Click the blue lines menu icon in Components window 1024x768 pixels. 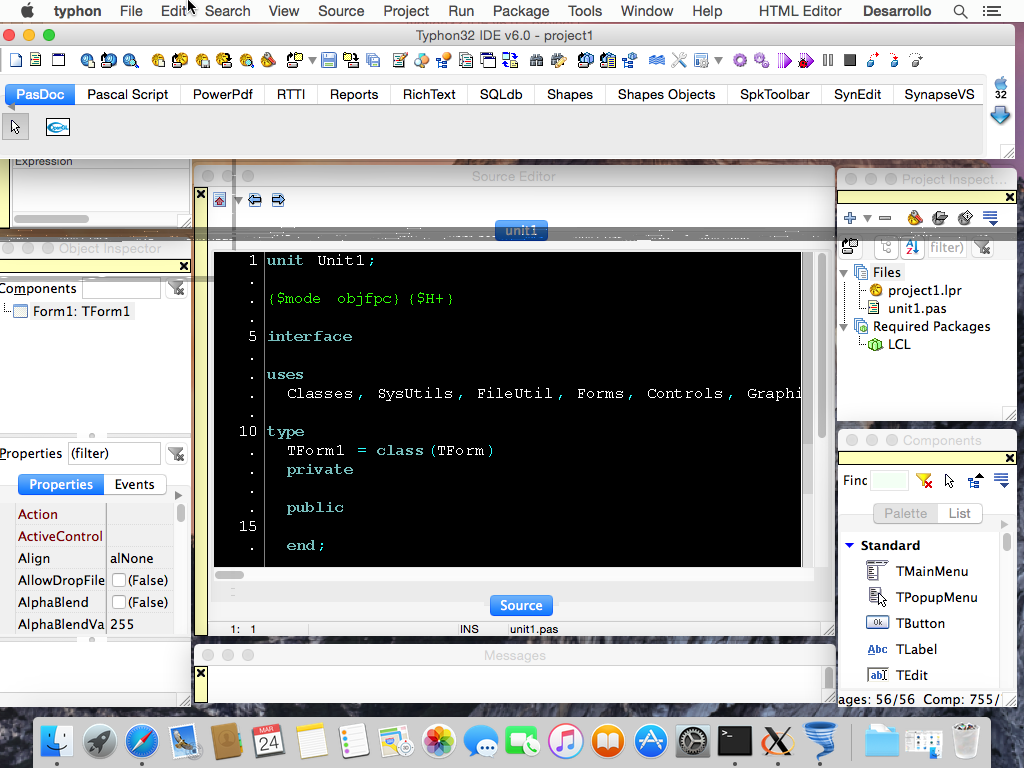click(x=1001, y=481)
